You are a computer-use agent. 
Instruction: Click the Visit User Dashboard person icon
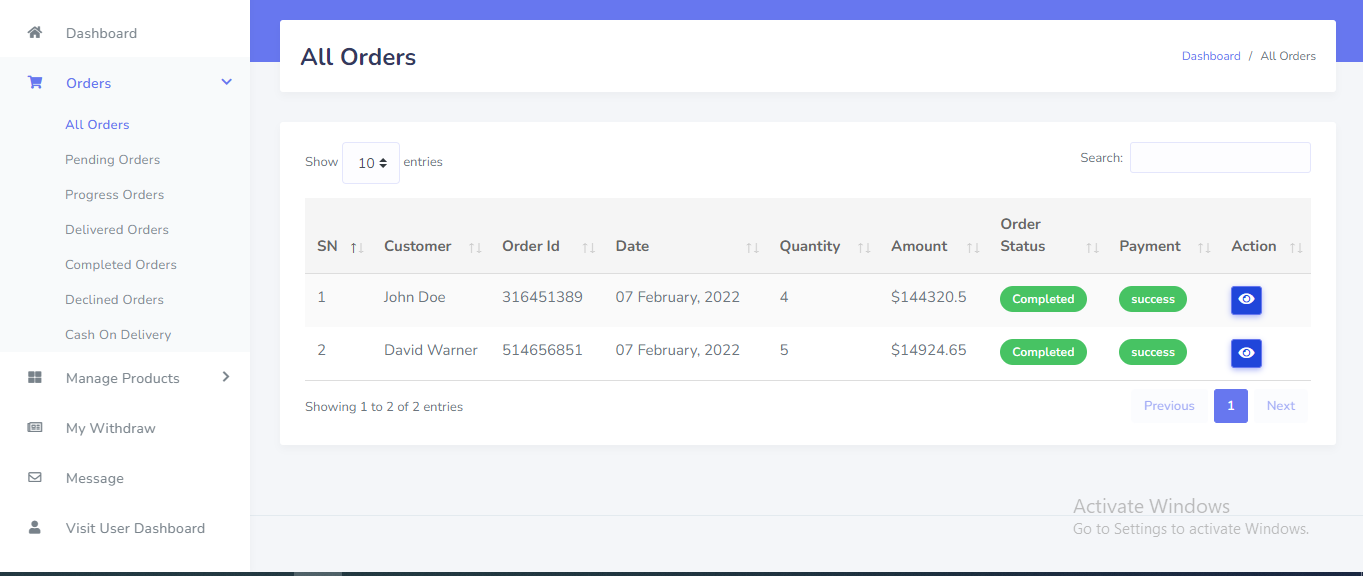(35, 528)
